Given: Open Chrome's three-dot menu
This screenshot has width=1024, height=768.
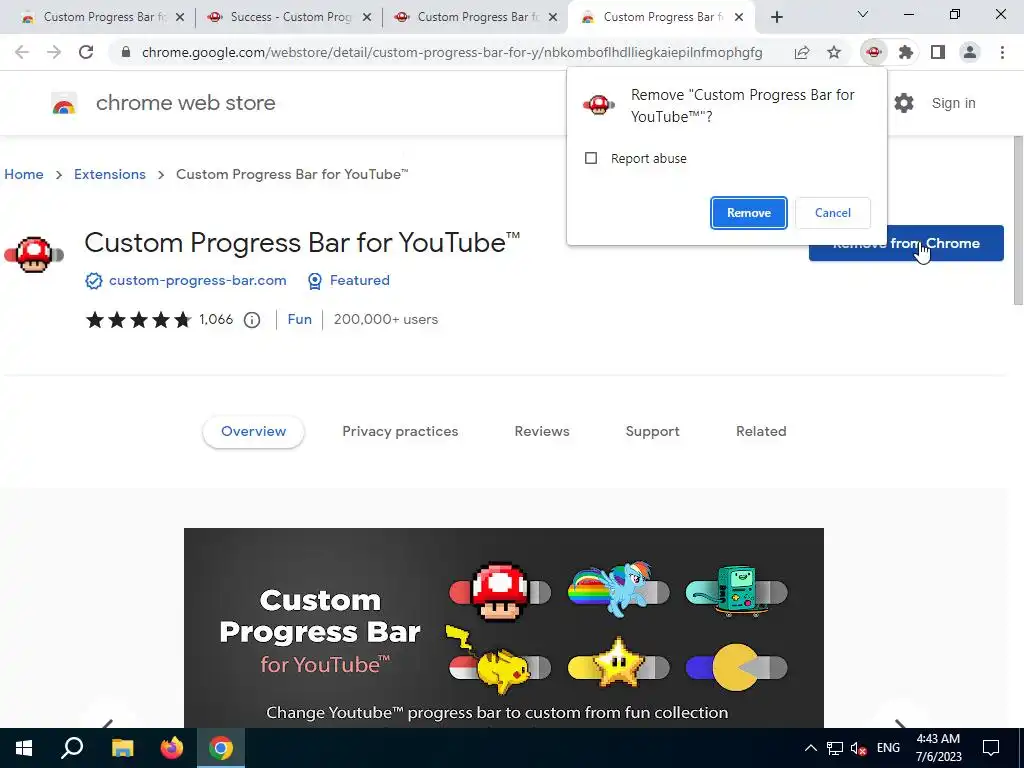Looking at the screenshot, I should click(1002, 52).
